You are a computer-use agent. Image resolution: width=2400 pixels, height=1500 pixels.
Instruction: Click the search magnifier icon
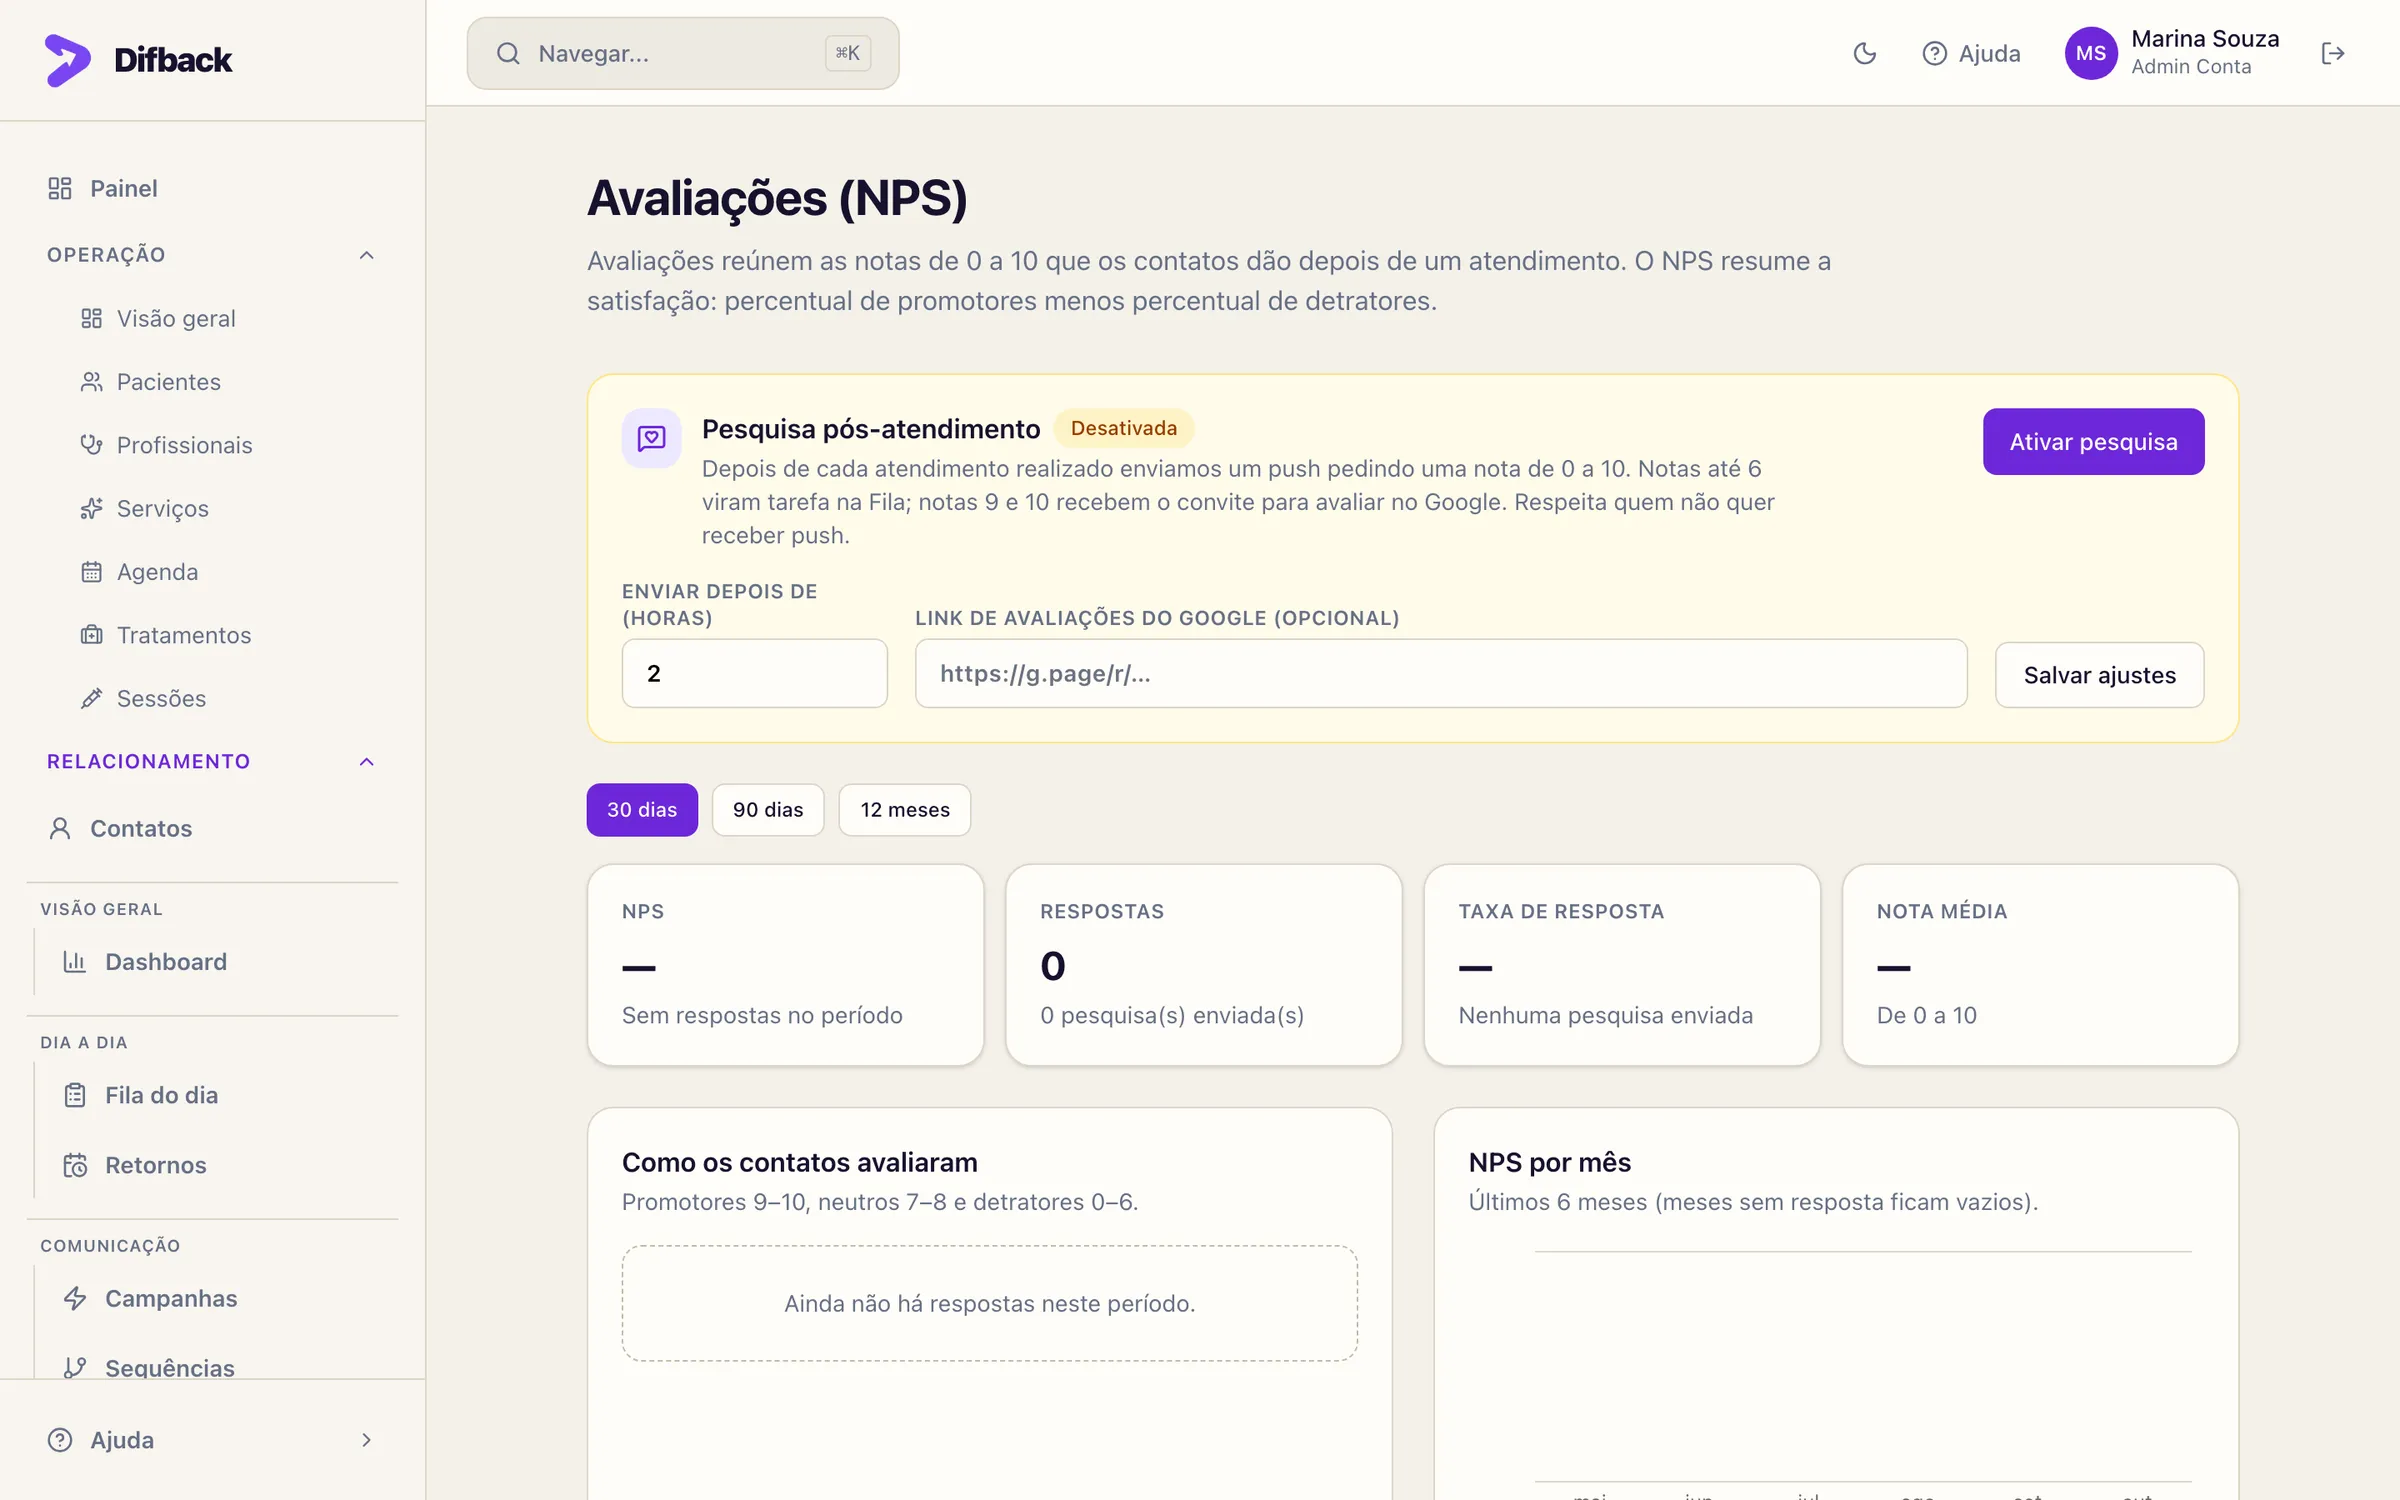click(508, 53)
